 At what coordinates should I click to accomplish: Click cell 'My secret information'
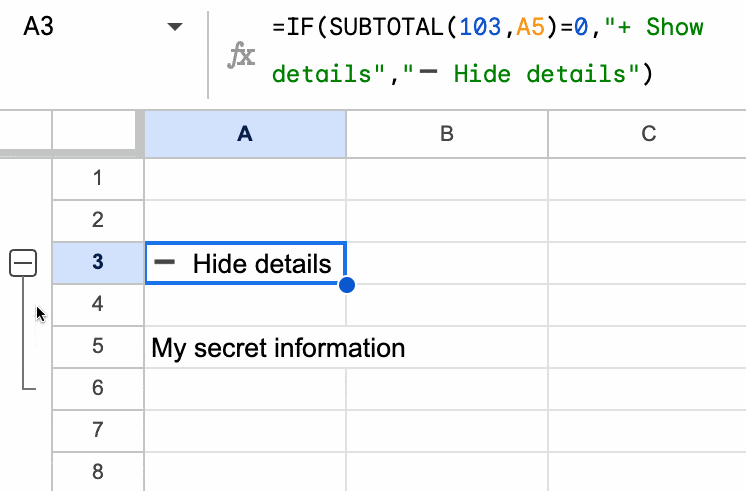(x=245, y=347)
